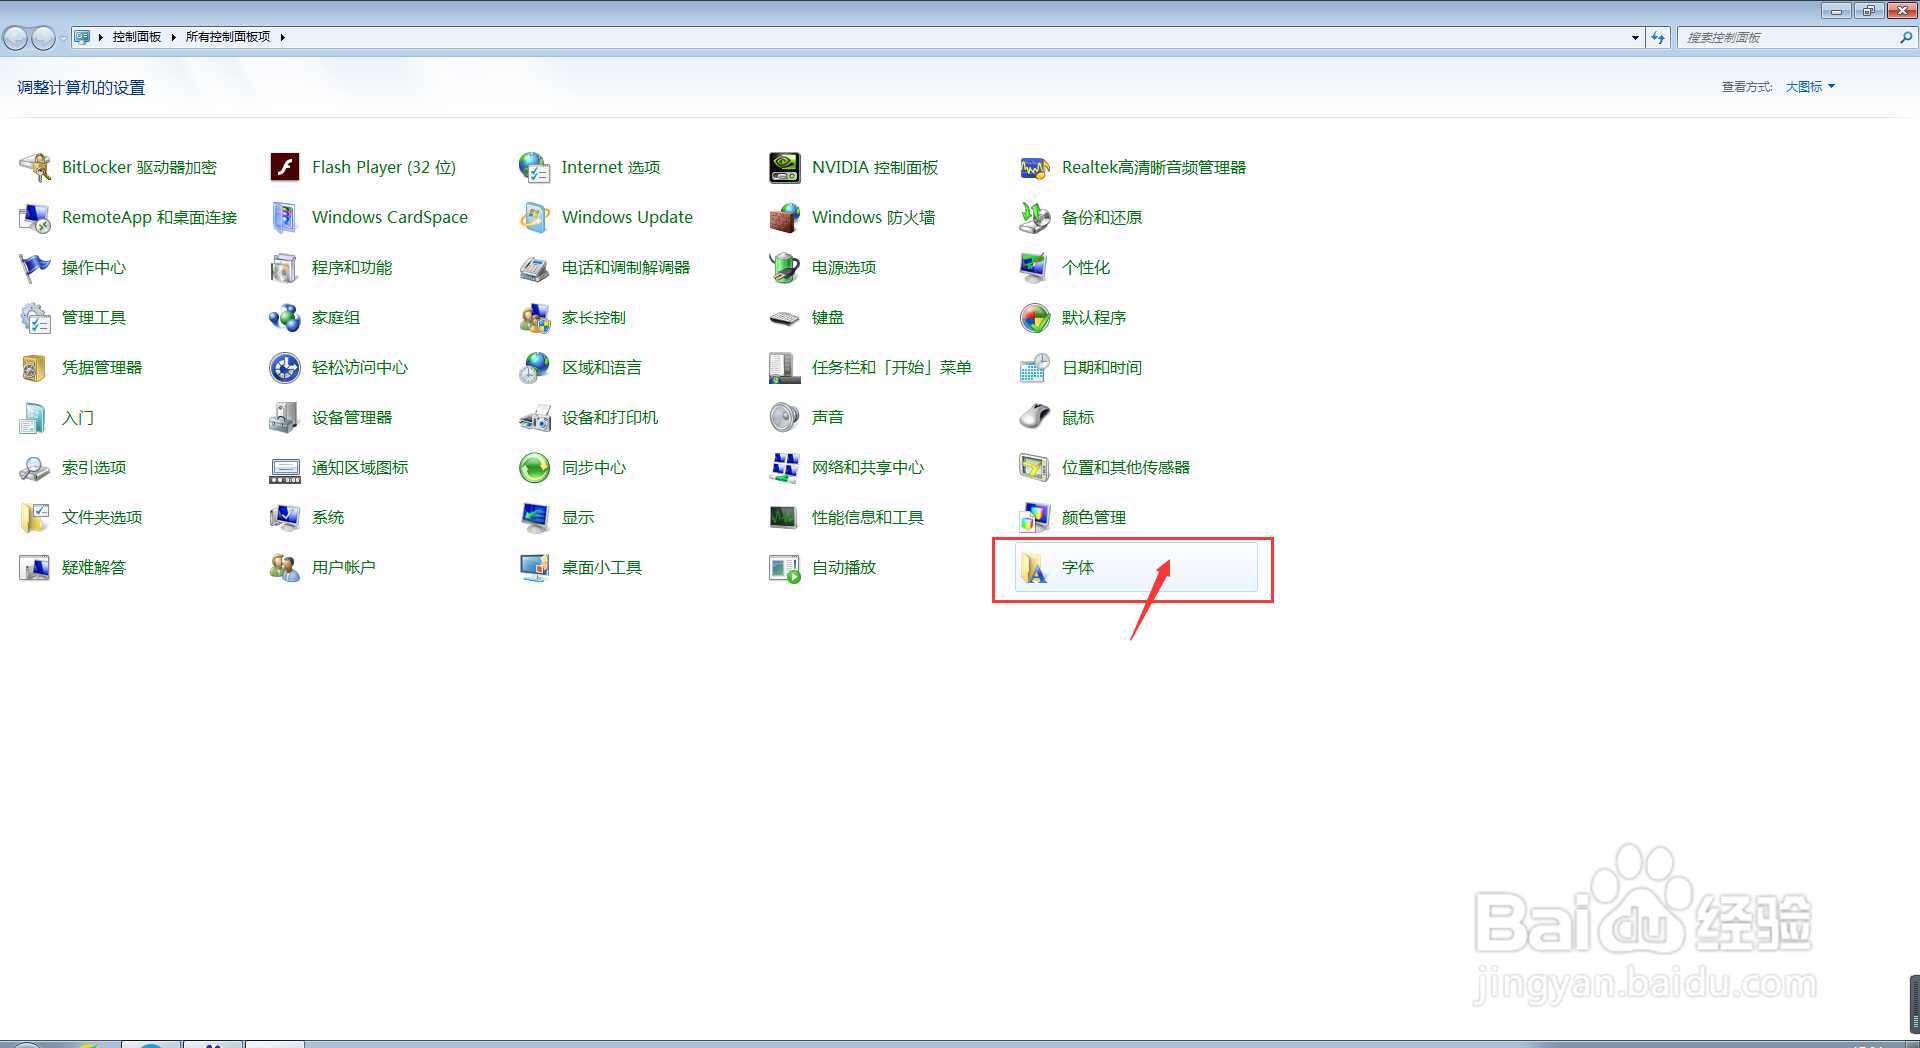The image size is (1920, 1048).
Task: Open 颜色管理 icon
Action: [x=1035, y=517]
